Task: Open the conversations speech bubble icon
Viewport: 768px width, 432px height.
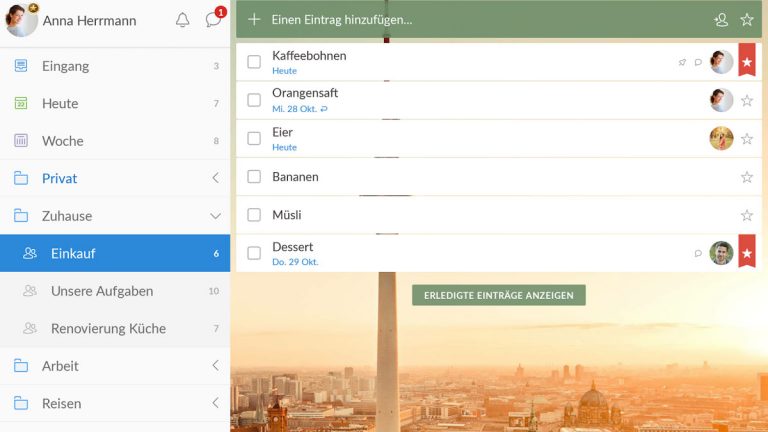Action: (x=213, y=20)
